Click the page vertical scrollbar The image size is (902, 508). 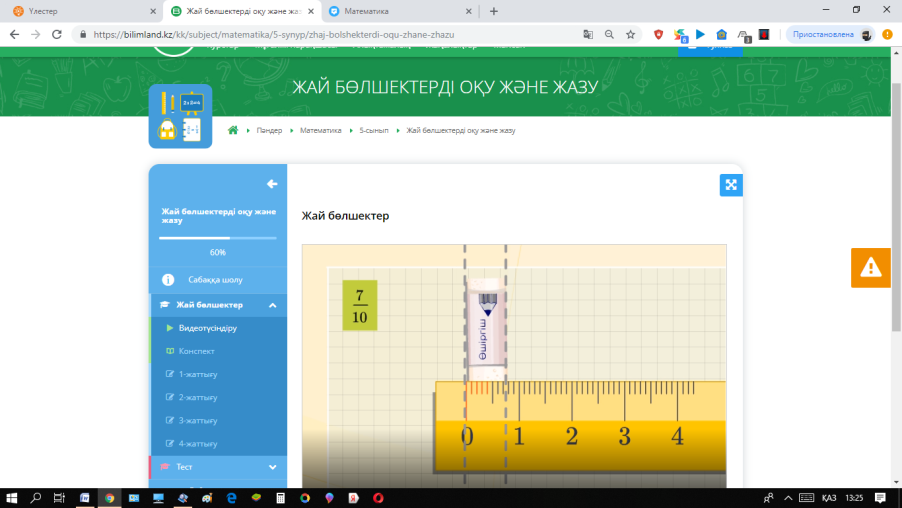(896, 207)
